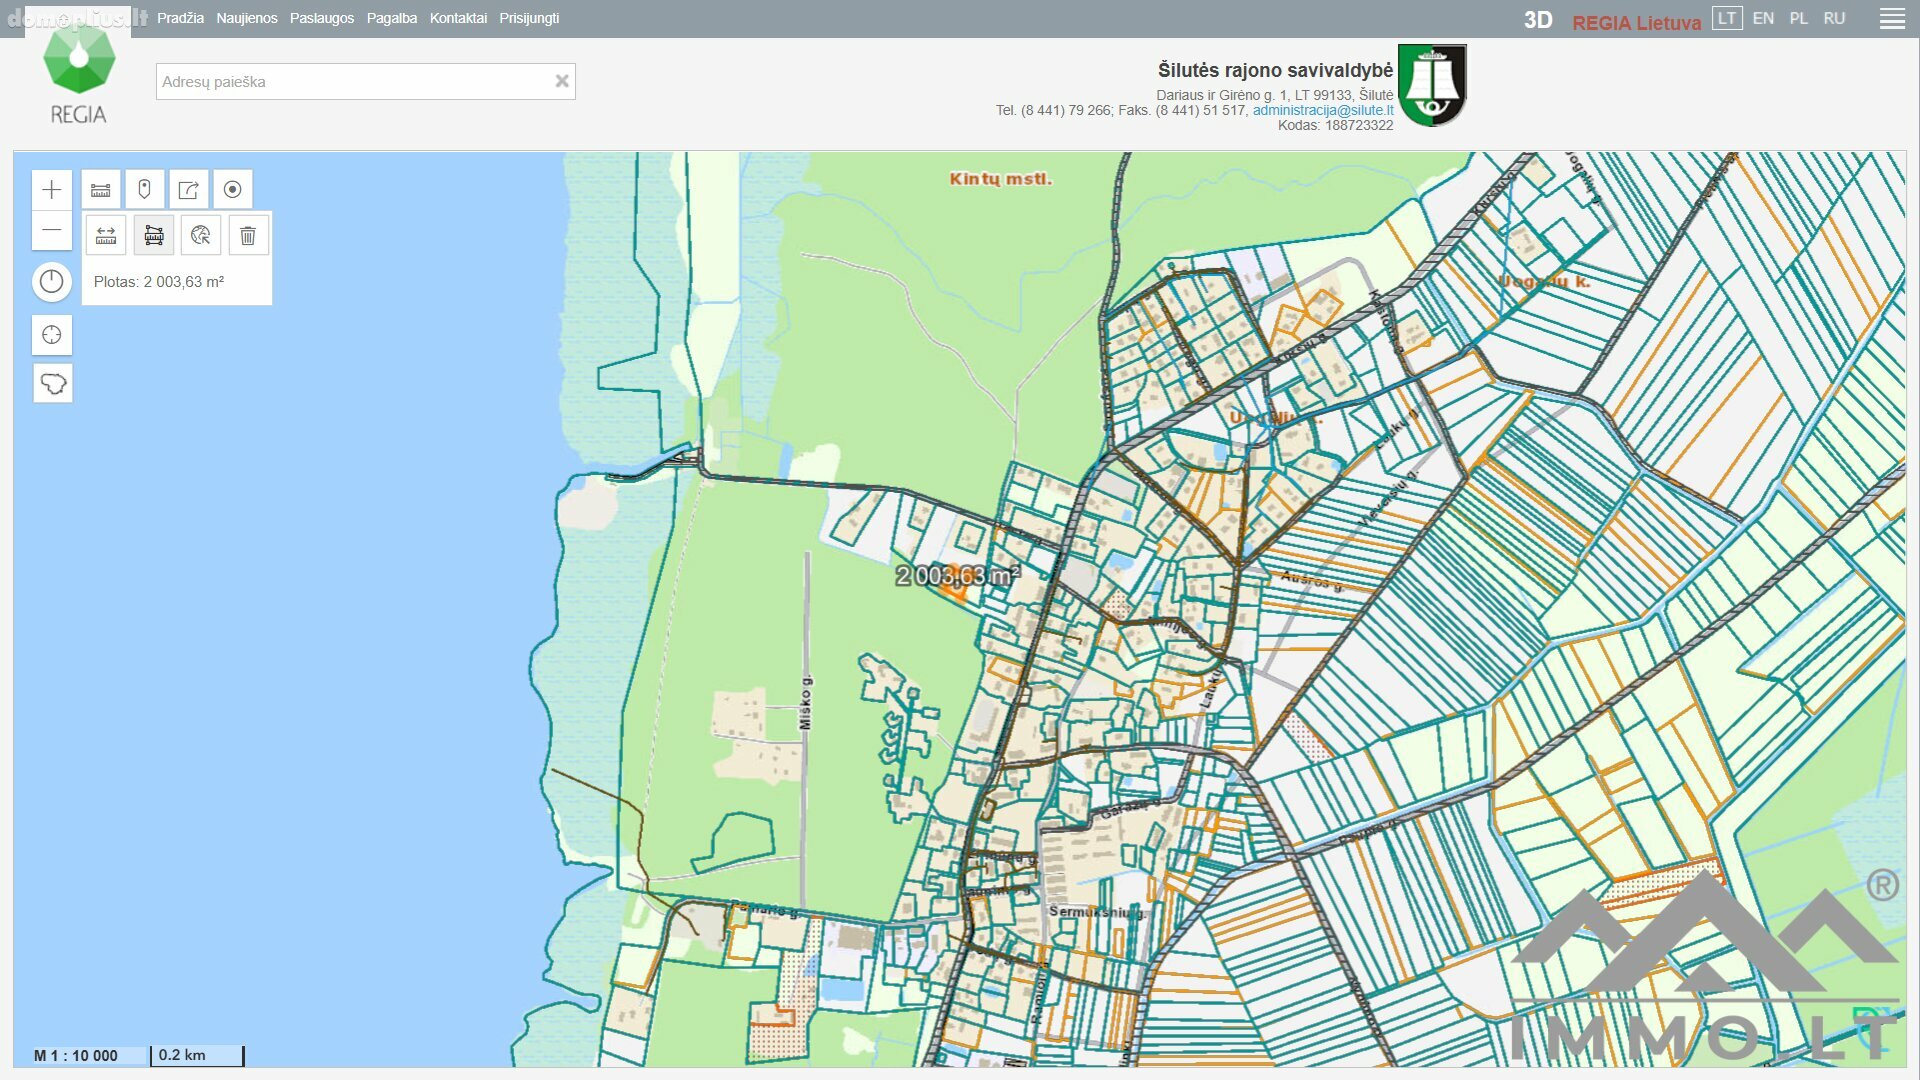Open the Pagalba menu item

coord(392,18)
